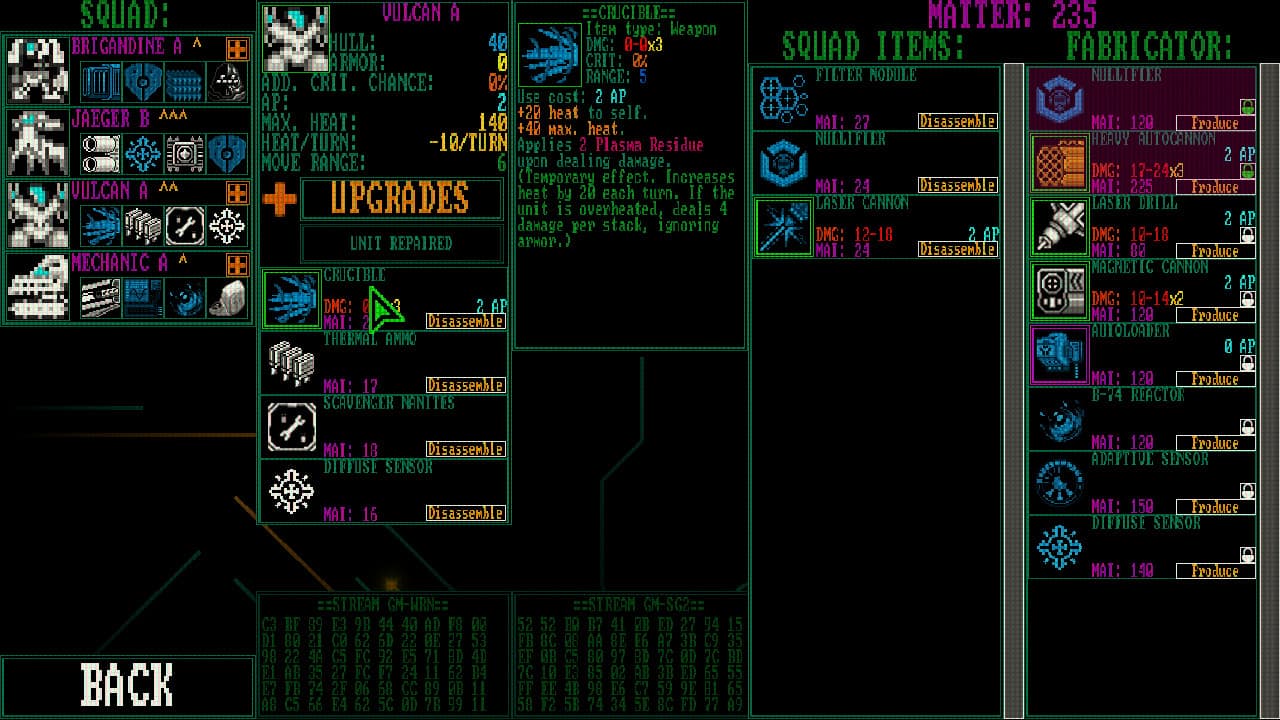
Task: Select the Scavenger Nanites wrench icon in equipment list
Action: point(291,427)
